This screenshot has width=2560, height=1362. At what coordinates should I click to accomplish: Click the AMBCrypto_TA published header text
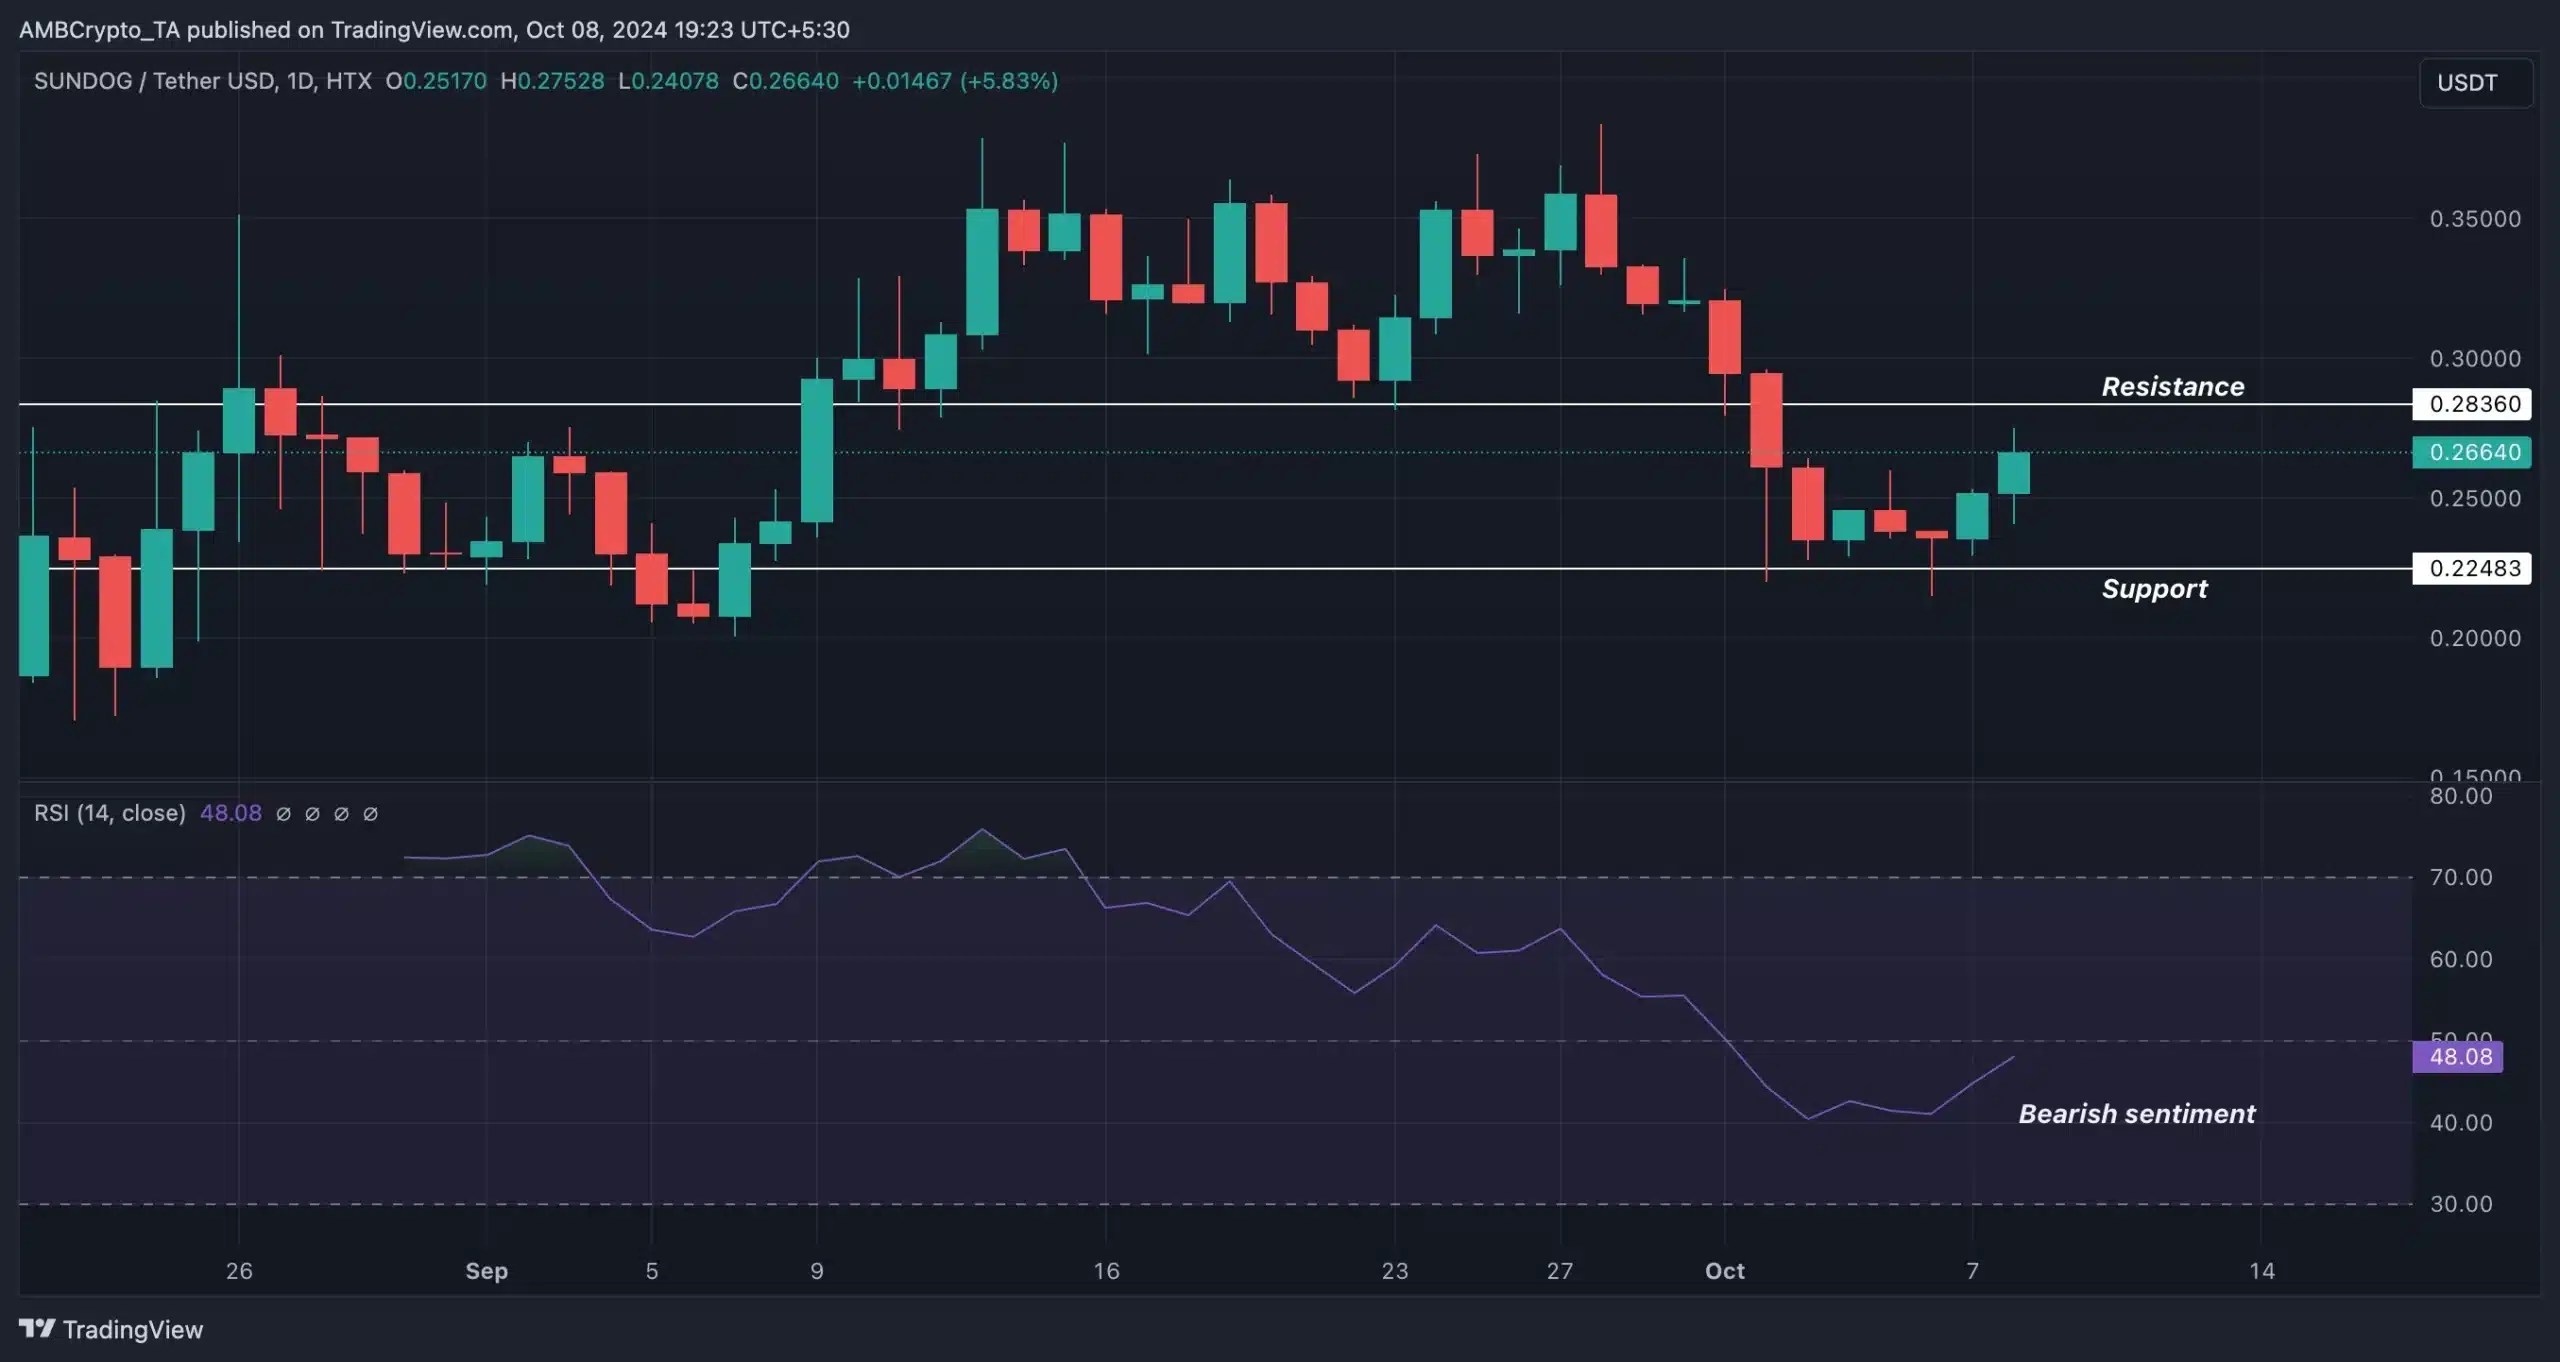tap(434, 30)
